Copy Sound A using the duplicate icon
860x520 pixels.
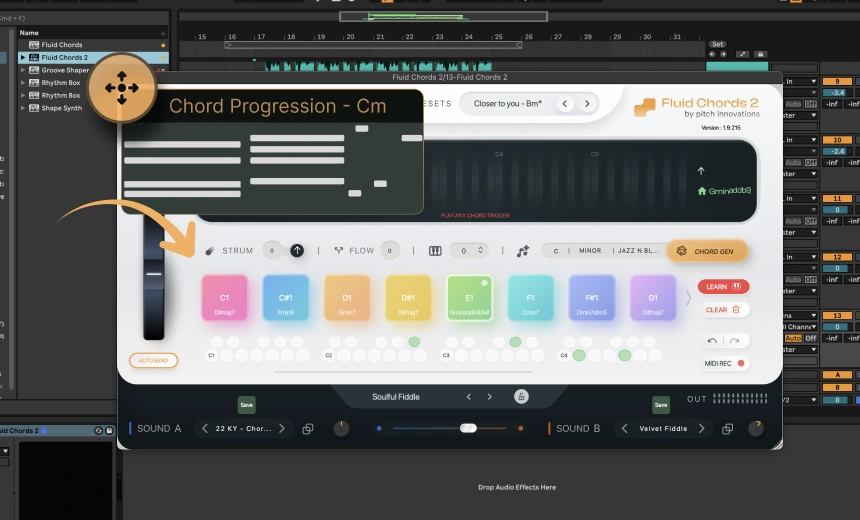[308, 429]
